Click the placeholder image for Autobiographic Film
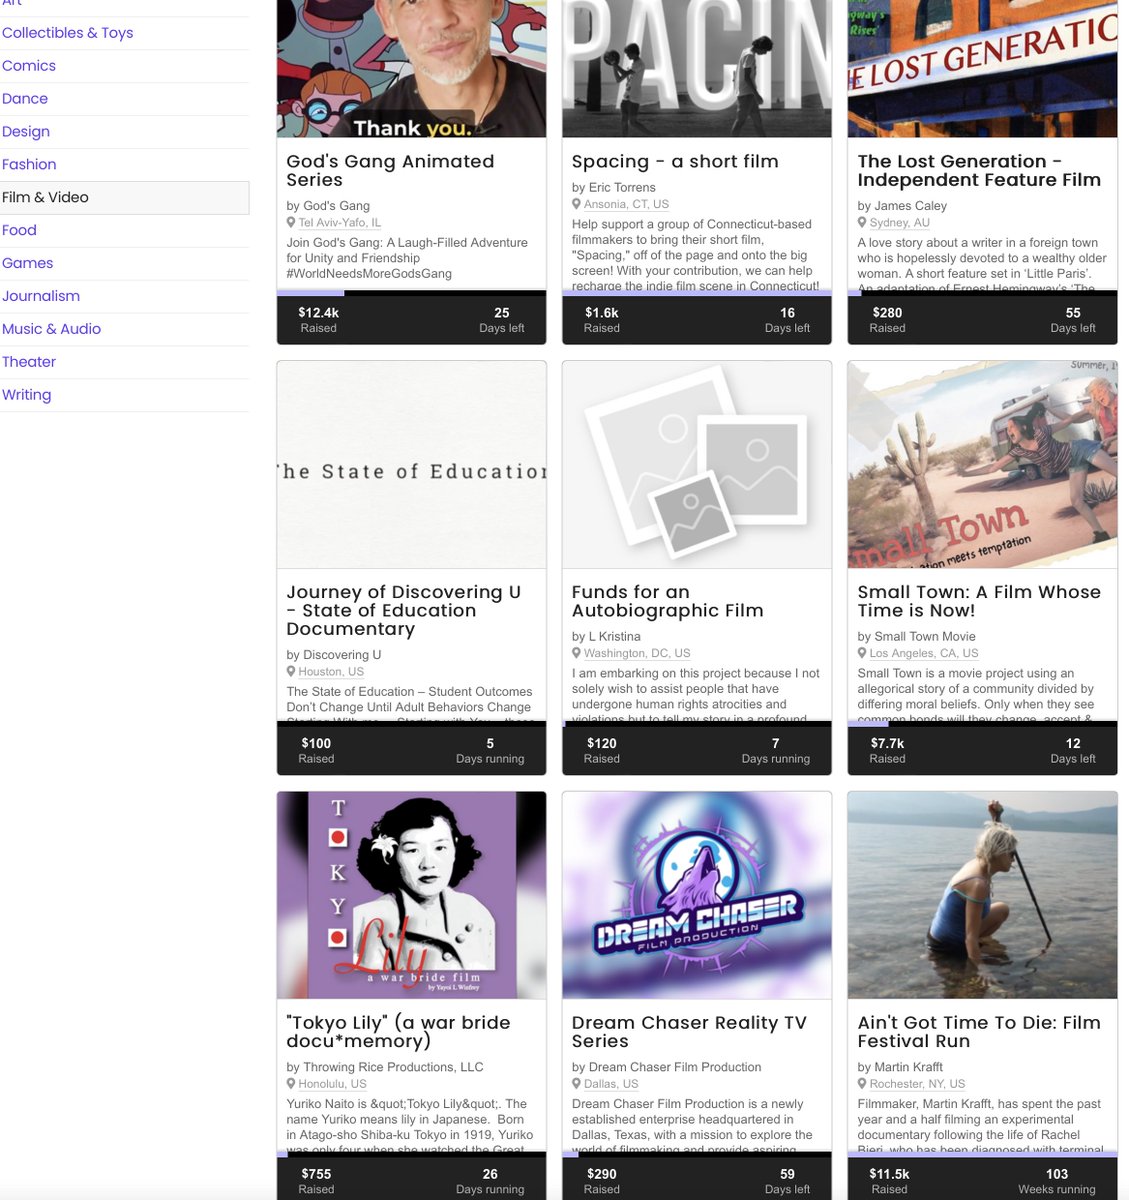 click(x=697, y=465)
